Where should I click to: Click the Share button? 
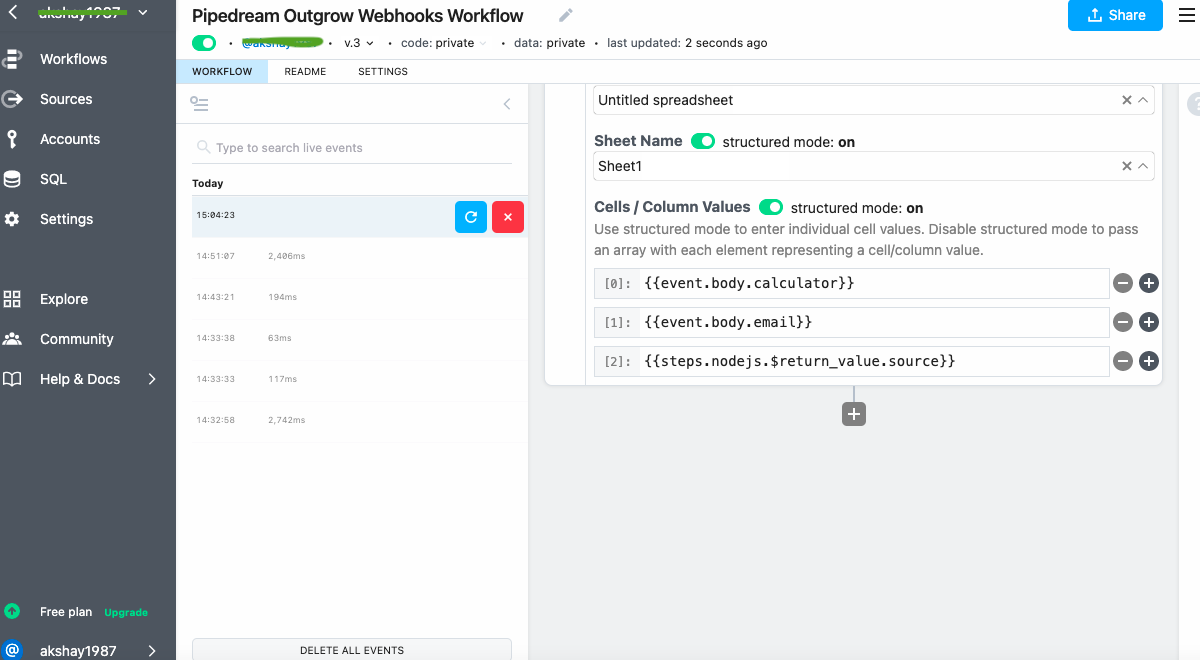(x=1115, y=15)
